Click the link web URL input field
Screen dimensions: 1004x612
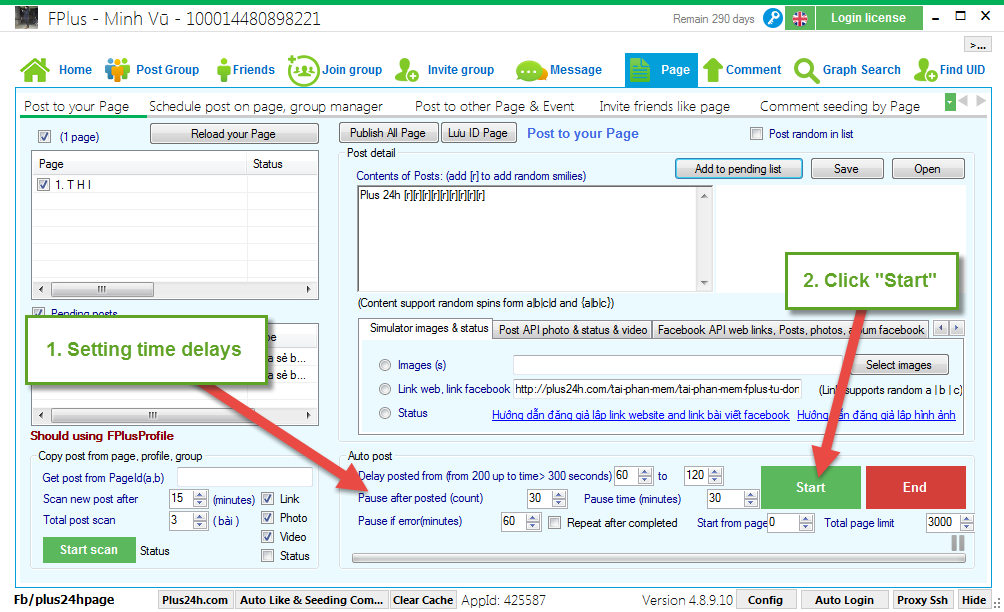(657, 389)
